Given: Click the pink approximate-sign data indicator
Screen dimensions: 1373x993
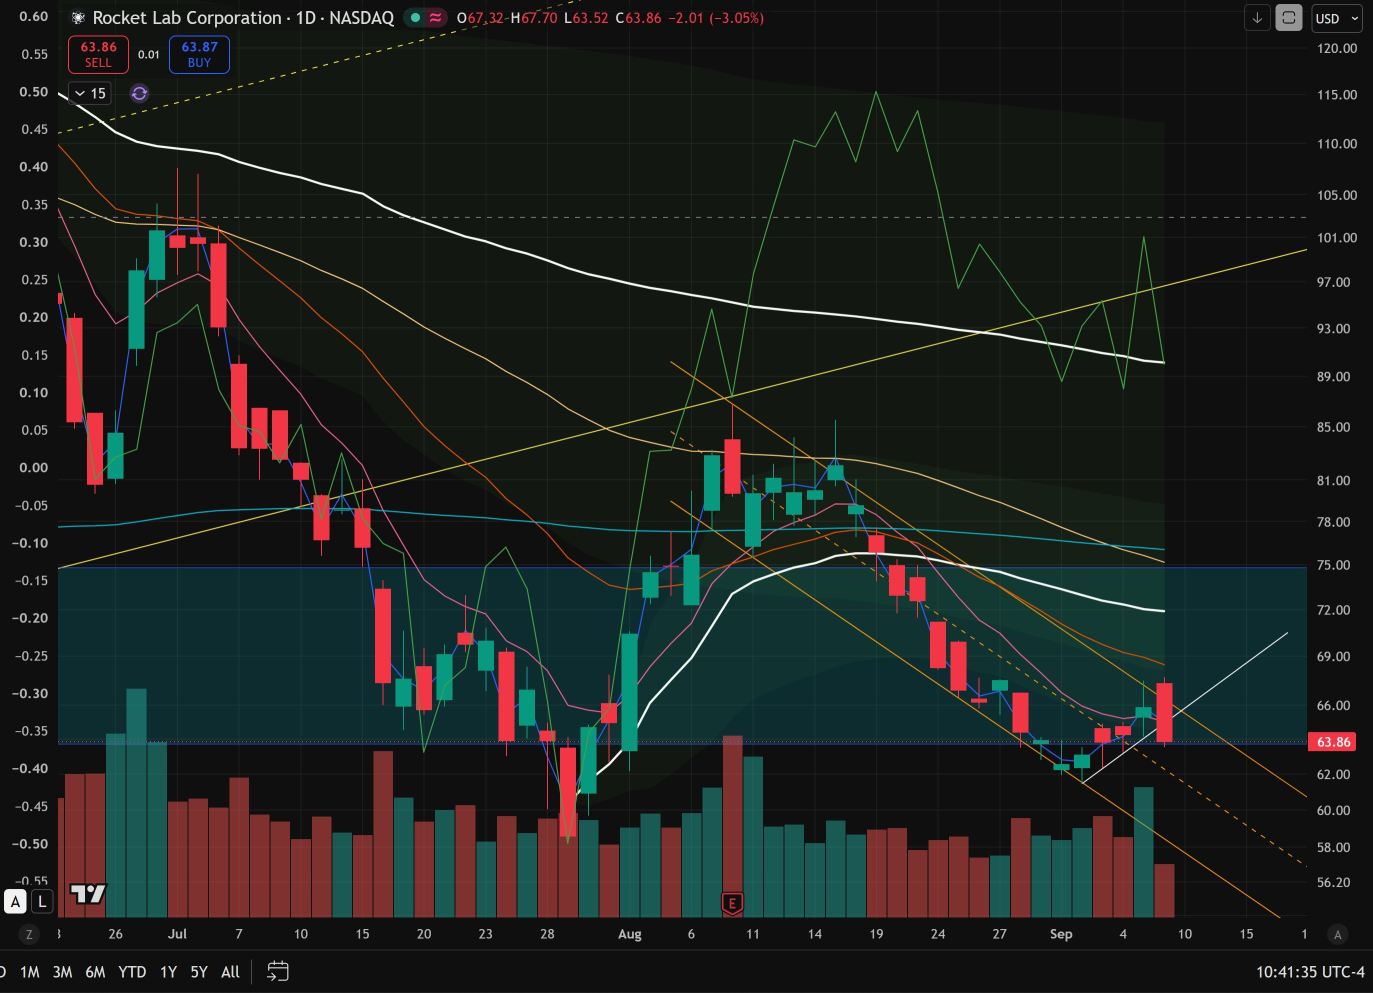Looking at the screenshot, I should click(436, 18).
